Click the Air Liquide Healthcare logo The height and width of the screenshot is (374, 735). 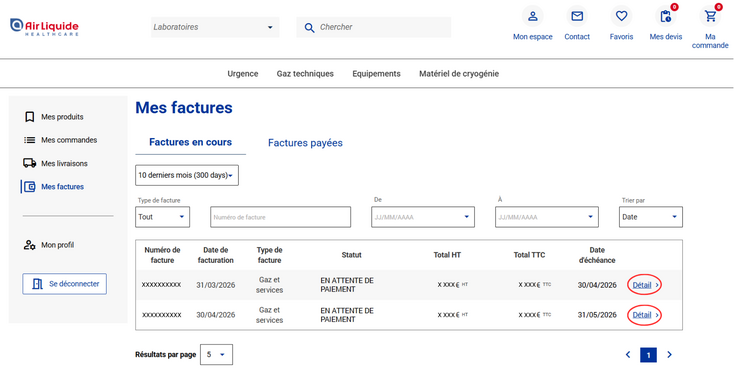point(44,27)
